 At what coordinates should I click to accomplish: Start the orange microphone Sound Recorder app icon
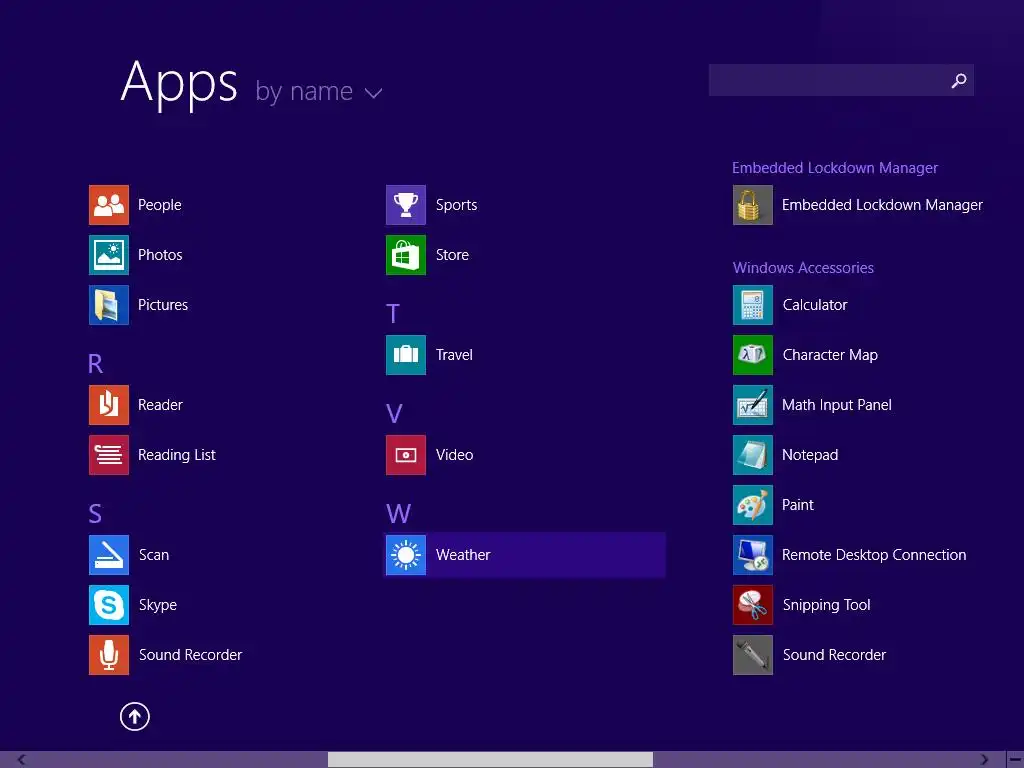pyautogui.click(x=108, y=655)
